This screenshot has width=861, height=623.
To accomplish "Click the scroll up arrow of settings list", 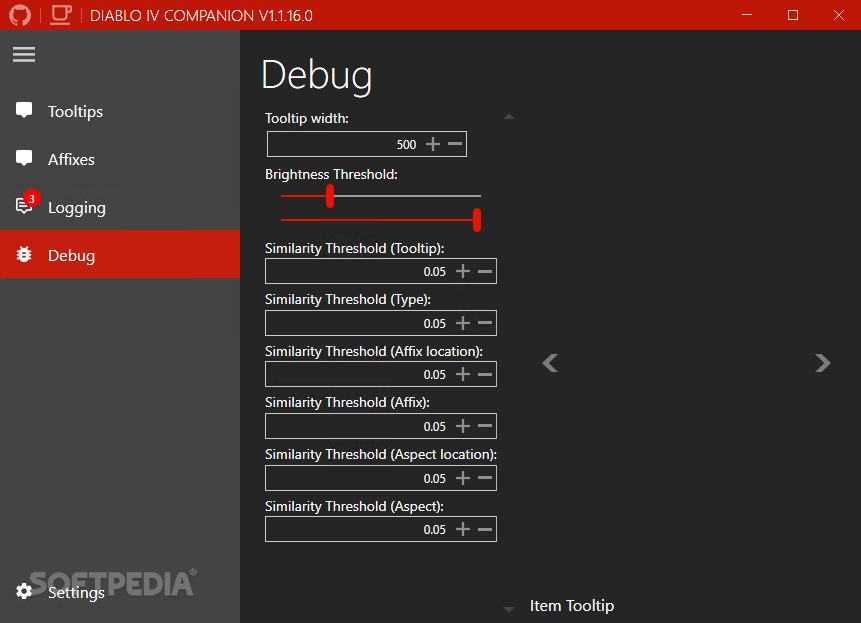I will click(x=509, y=116).
